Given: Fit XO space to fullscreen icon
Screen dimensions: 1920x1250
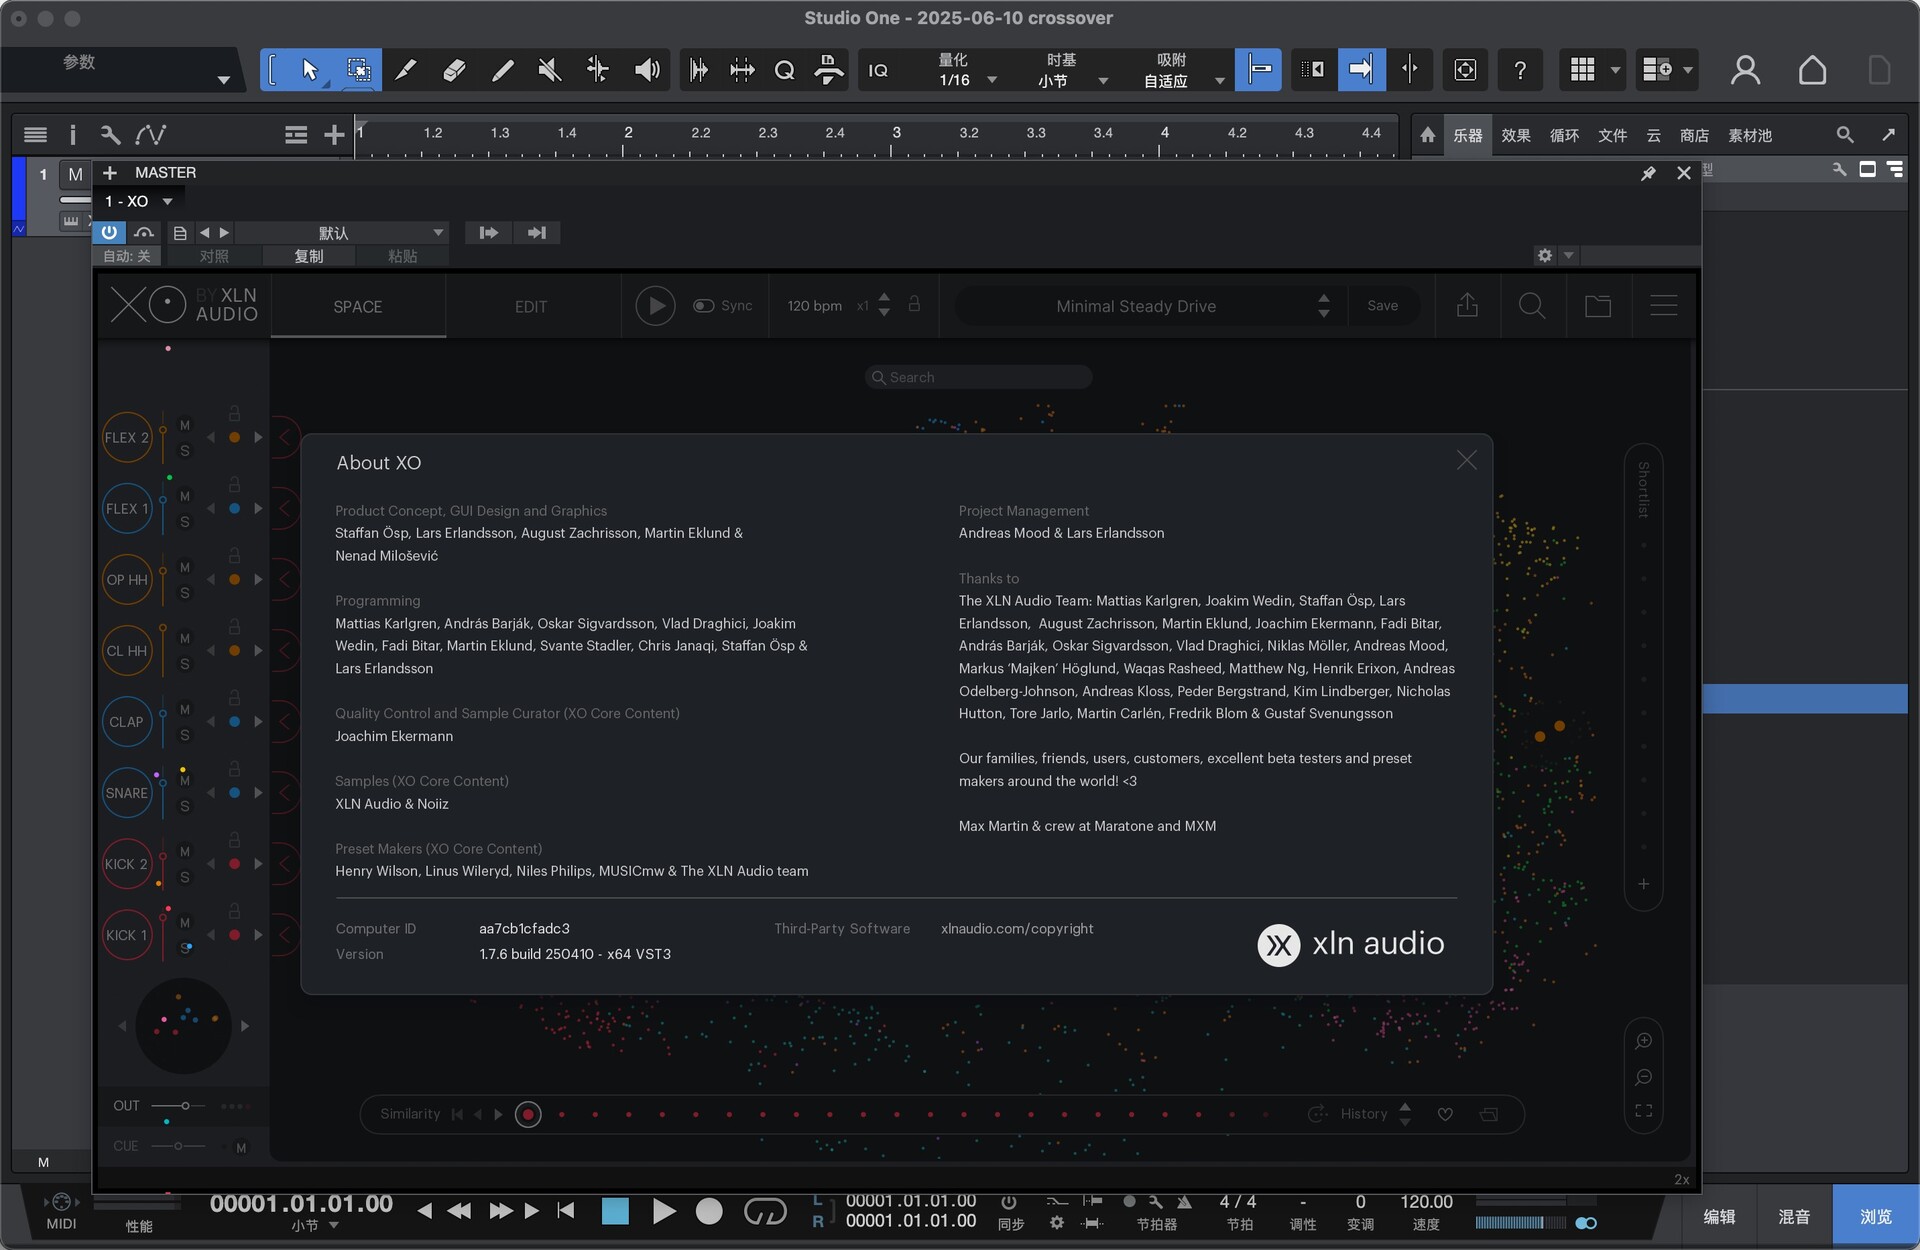Looking at the screenshot, I should (1643, 1111).
